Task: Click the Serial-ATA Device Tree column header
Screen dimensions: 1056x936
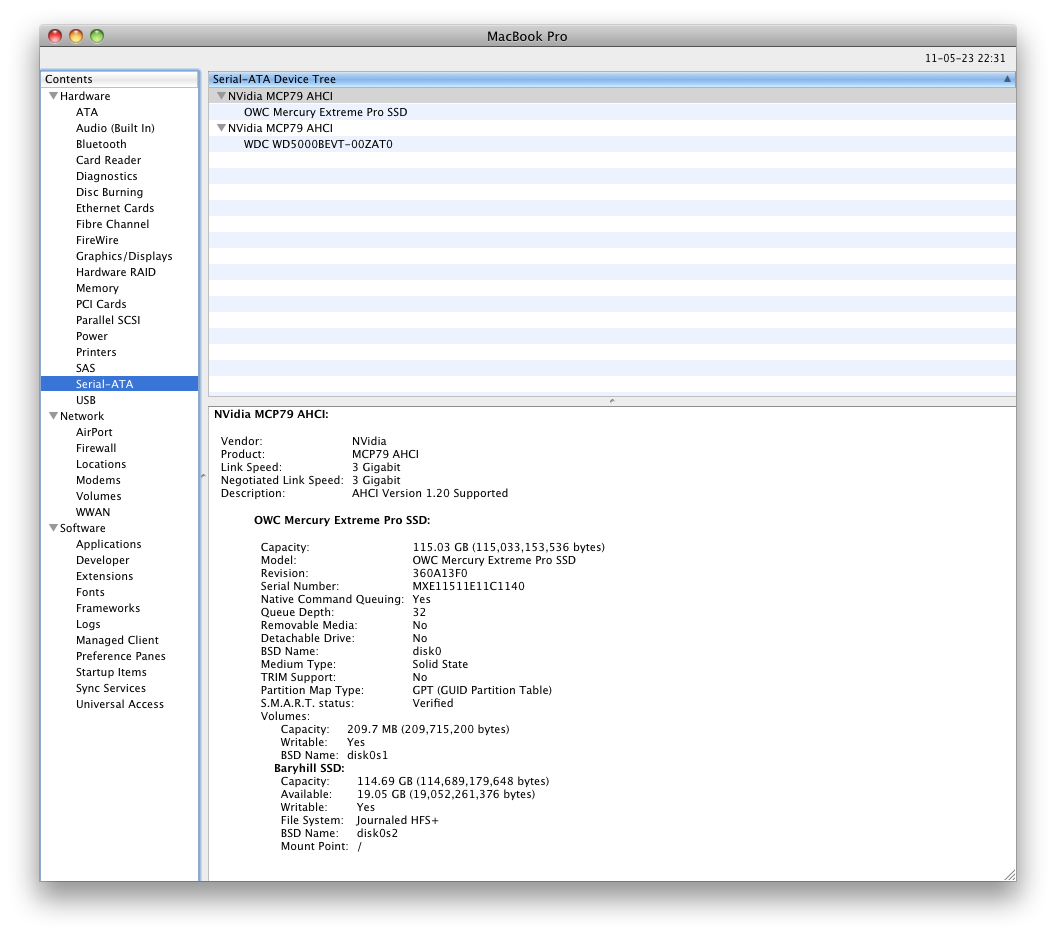Action: (x=612, y=79)
